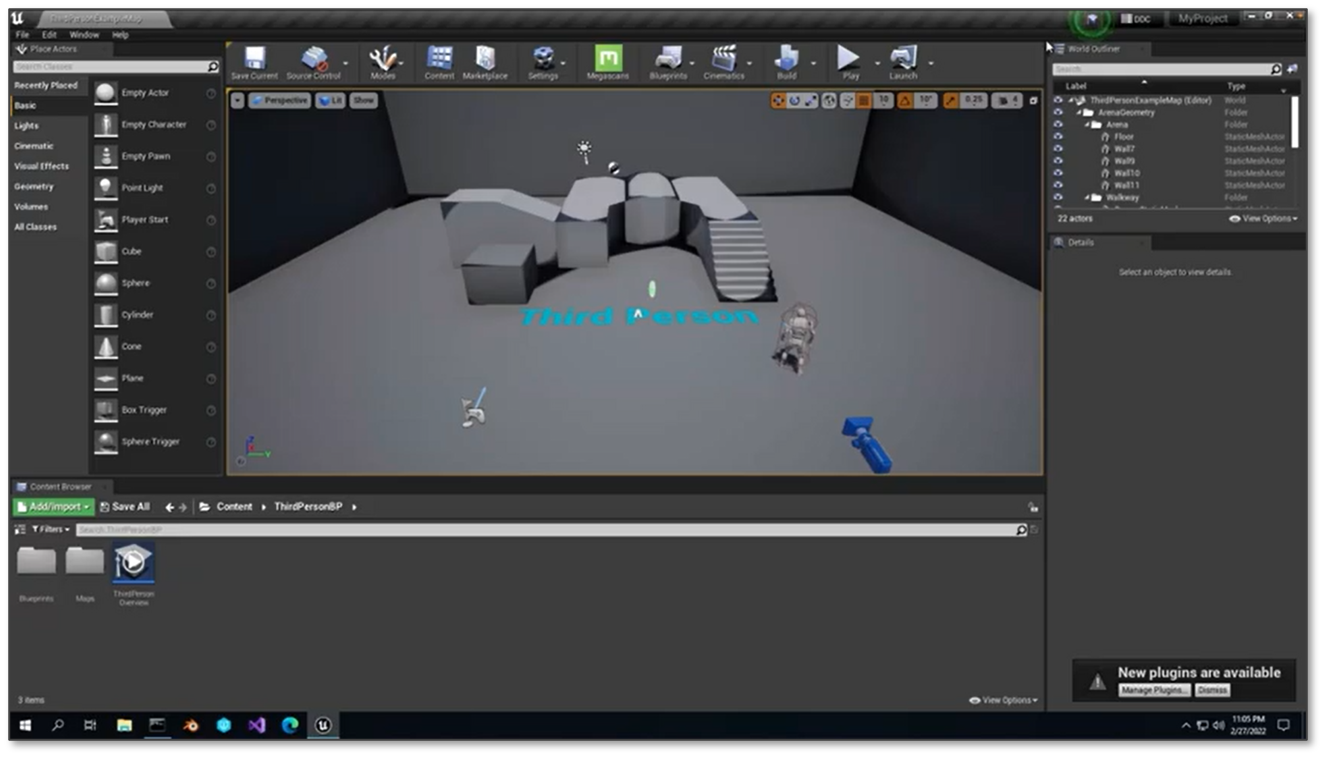Select Empty Character in Place Actors

155,125
